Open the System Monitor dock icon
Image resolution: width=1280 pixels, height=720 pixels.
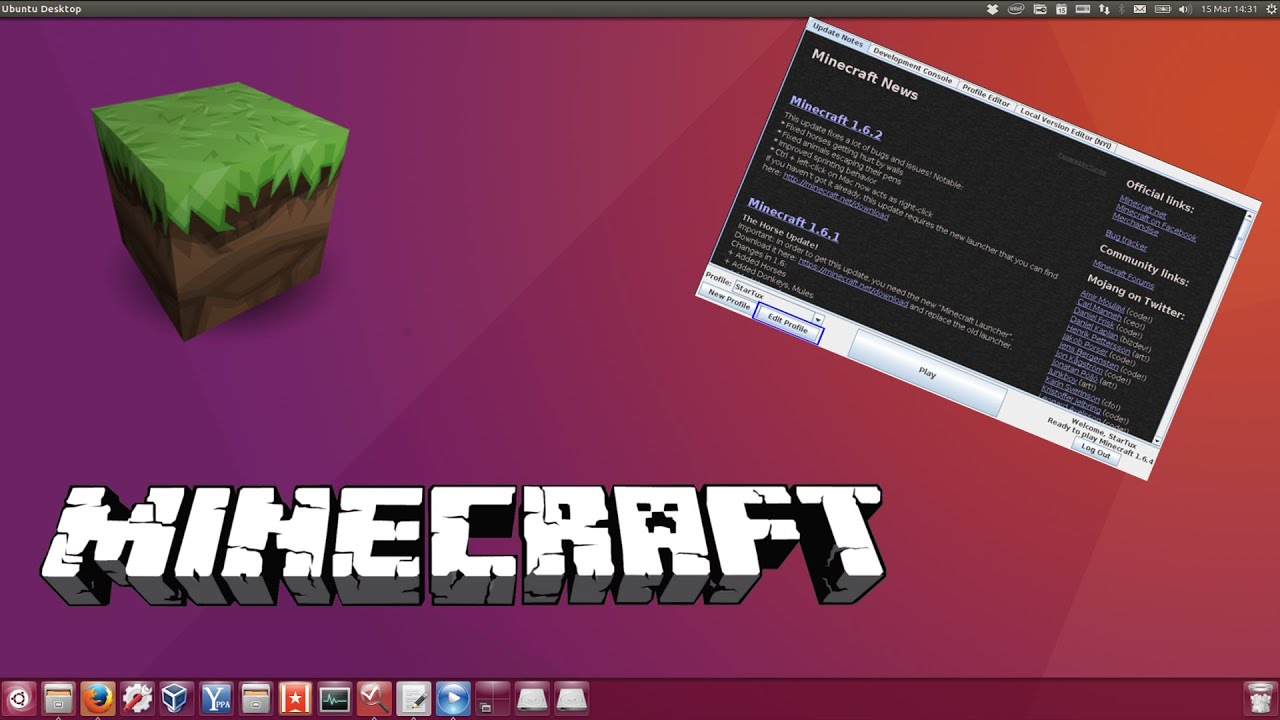click(334, 698)
